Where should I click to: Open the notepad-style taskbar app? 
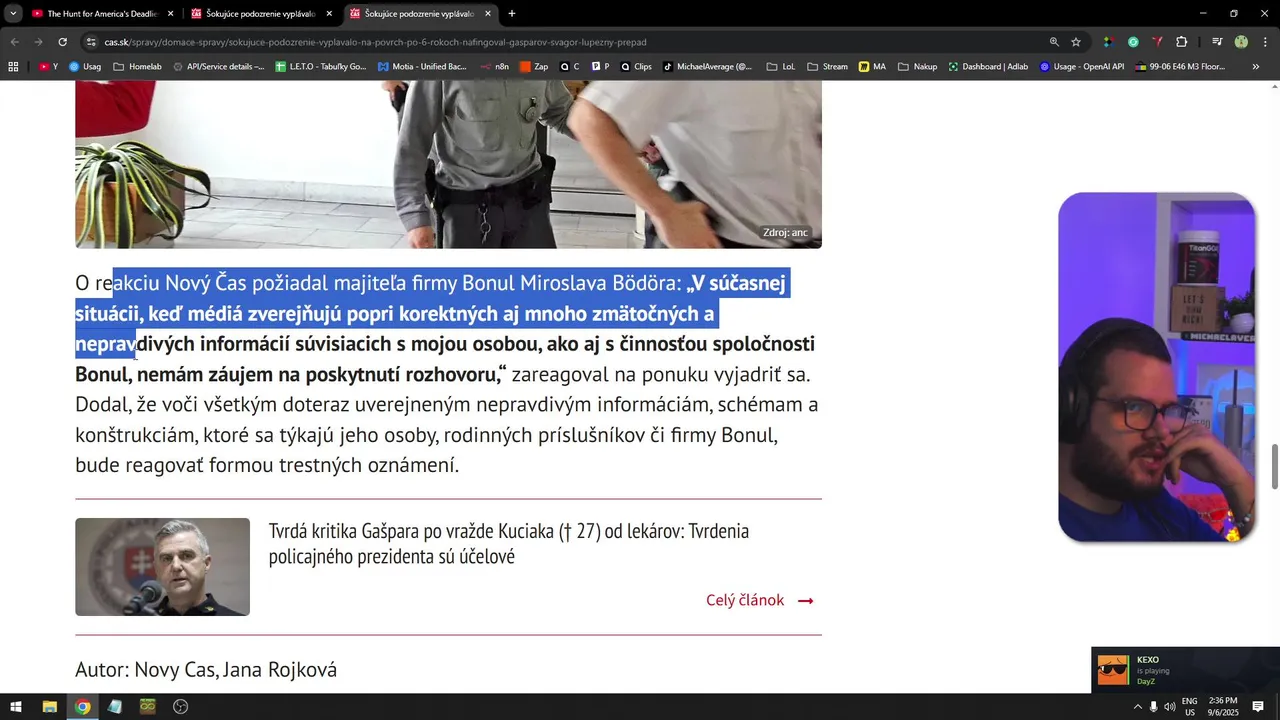pyautogui.click(x=115, y=706)
